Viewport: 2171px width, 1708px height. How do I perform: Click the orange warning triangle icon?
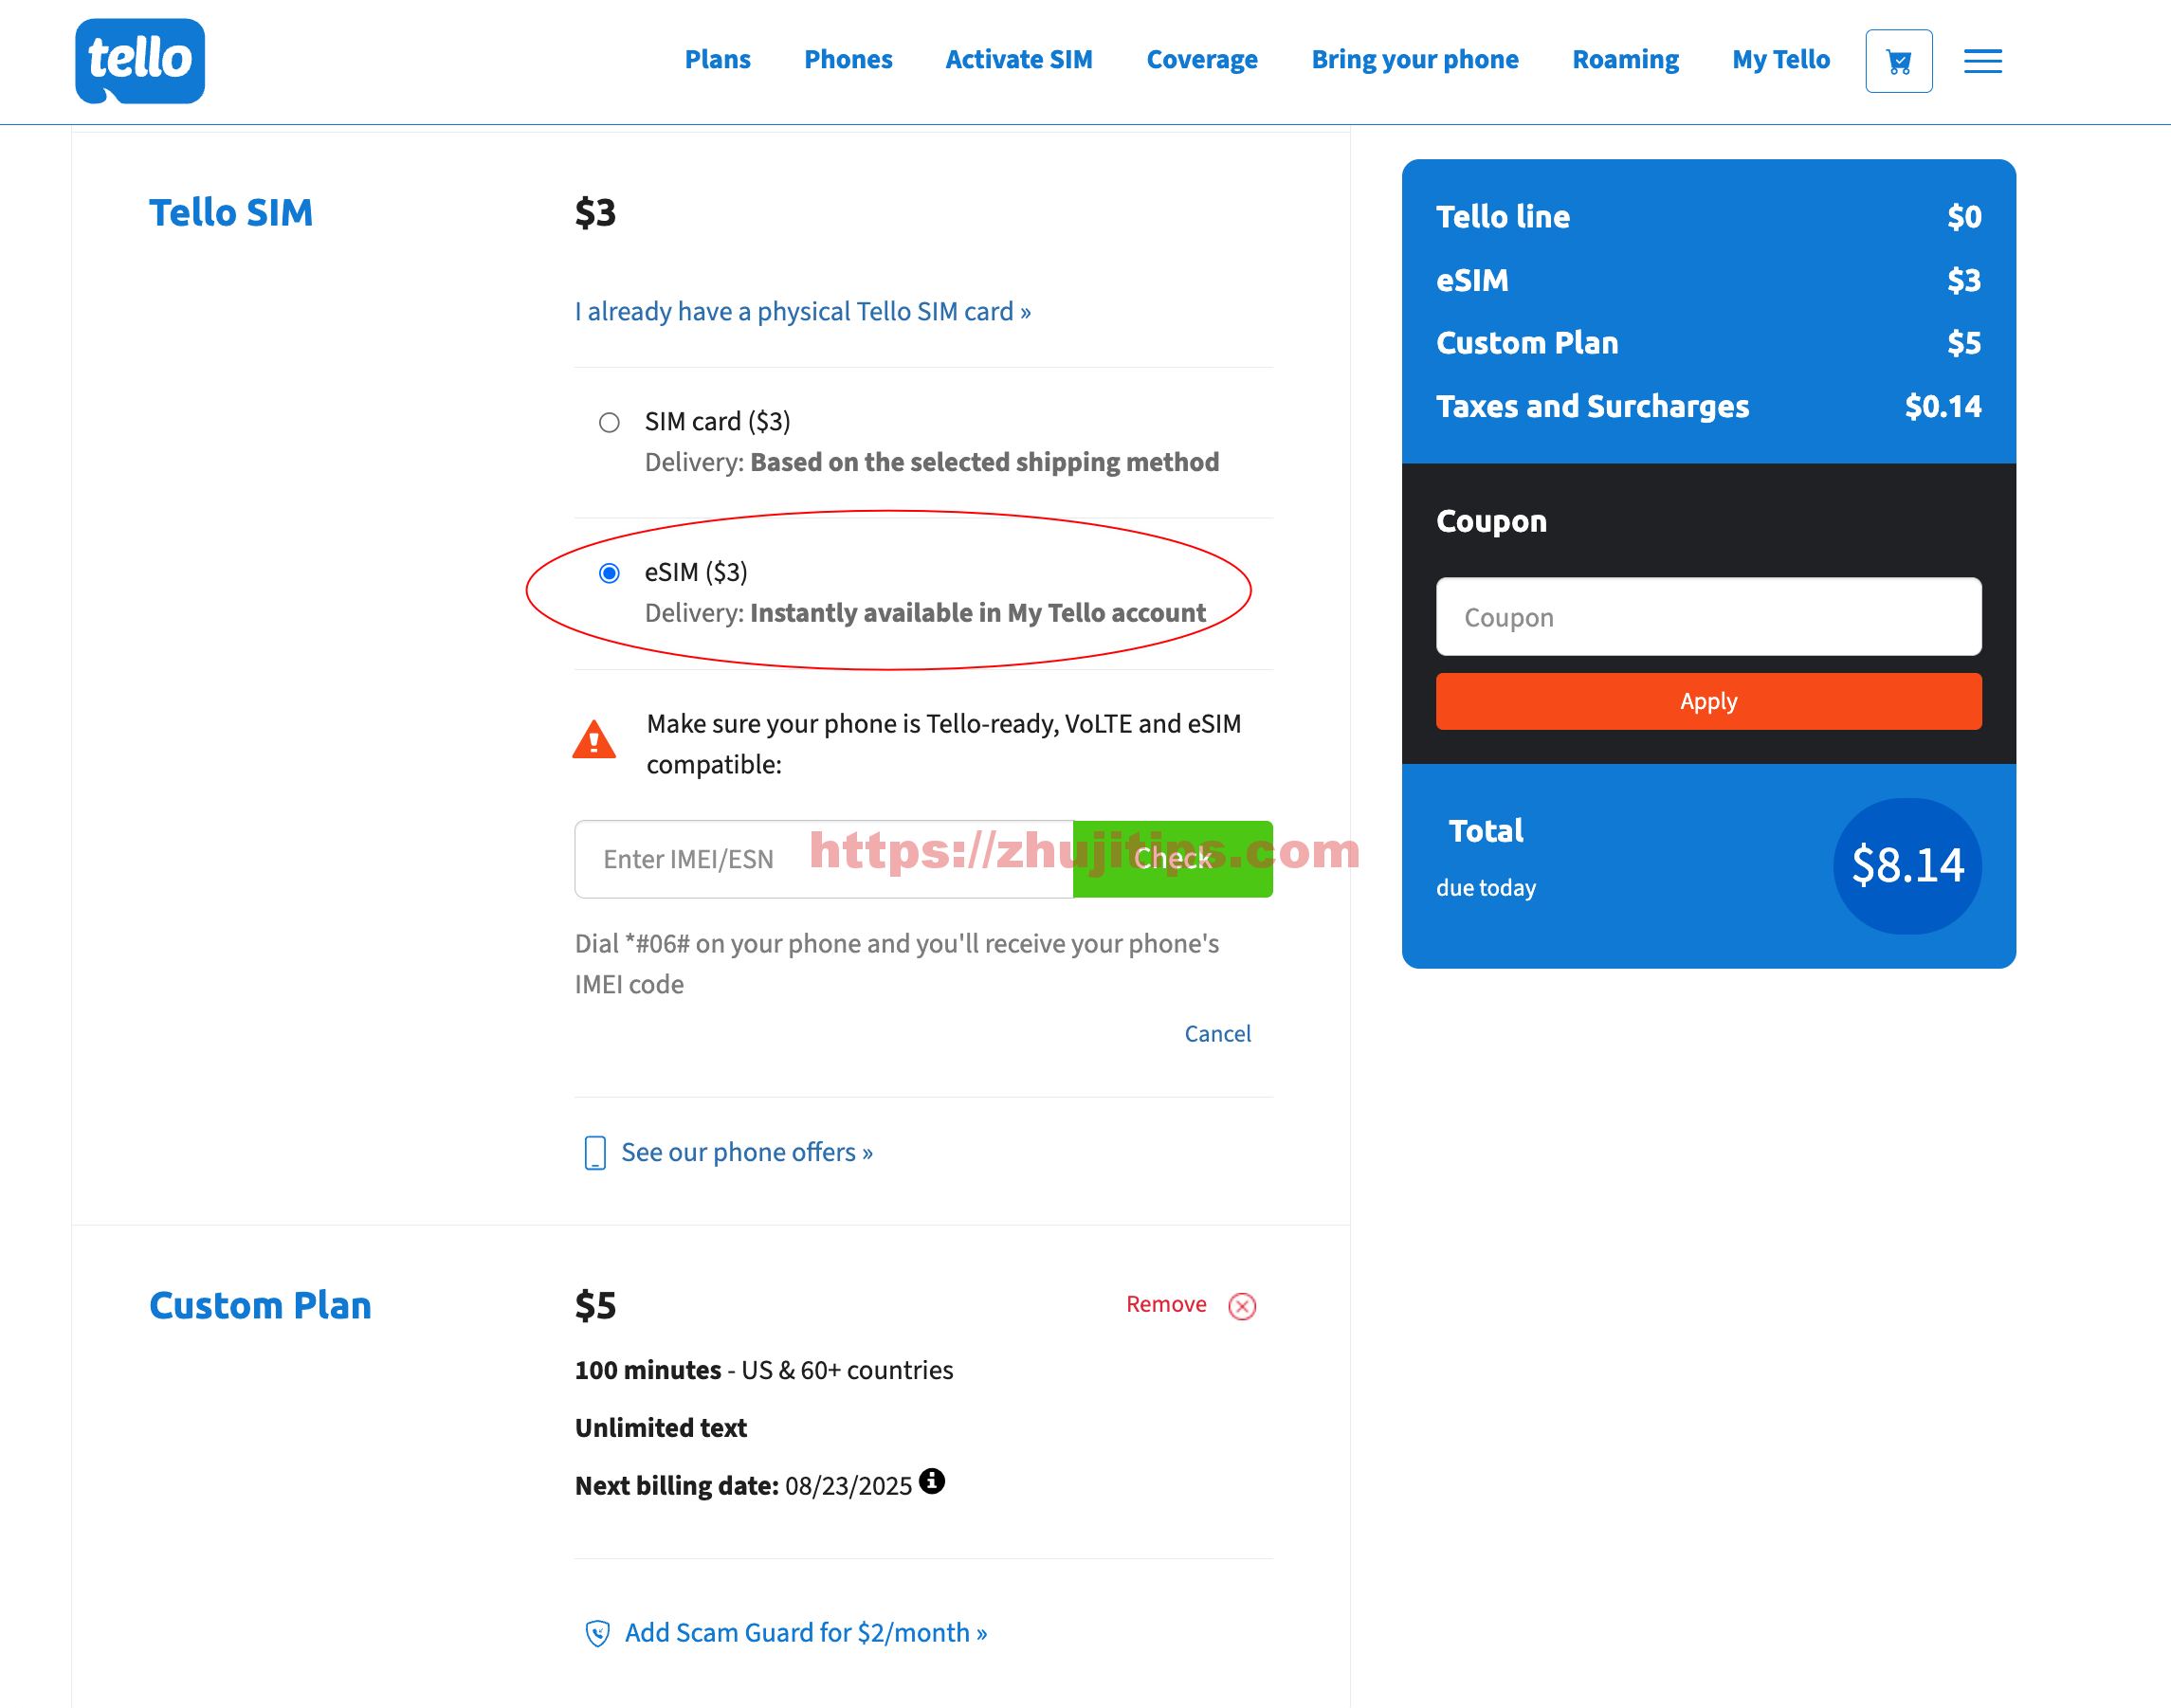pos(594,740)
